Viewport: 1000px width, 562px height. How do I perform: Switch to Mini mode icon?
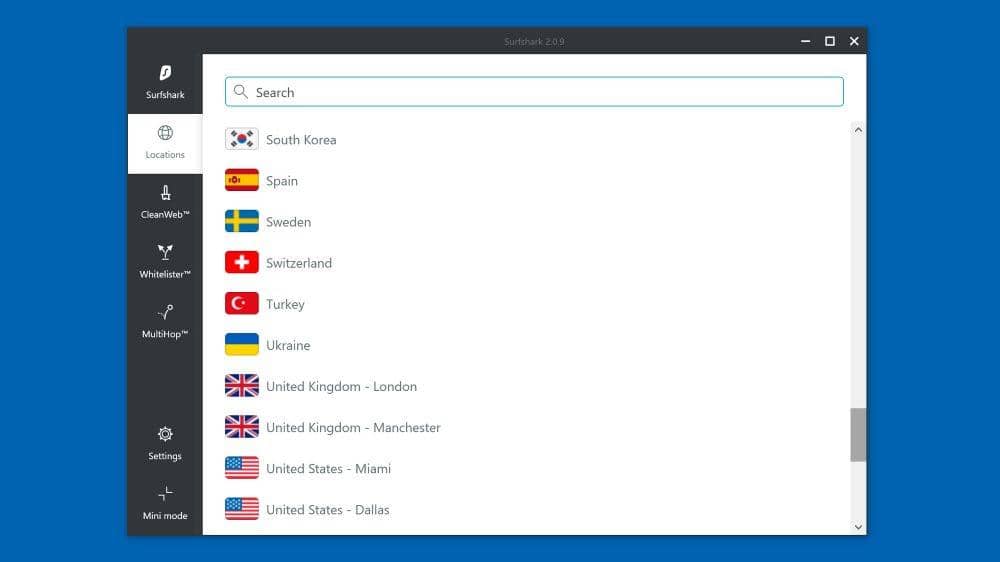[165, 494]
